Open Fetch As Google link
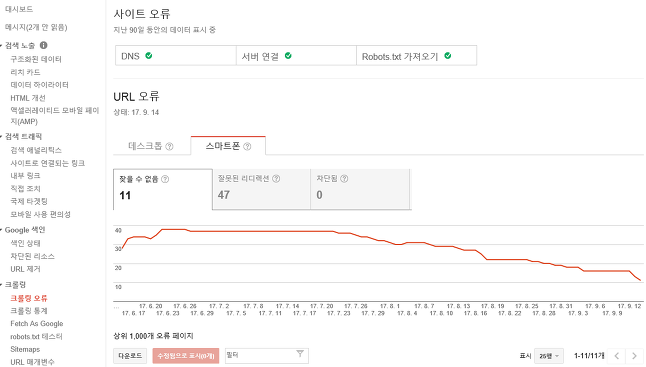646x367 pixels. click(37, 324)
